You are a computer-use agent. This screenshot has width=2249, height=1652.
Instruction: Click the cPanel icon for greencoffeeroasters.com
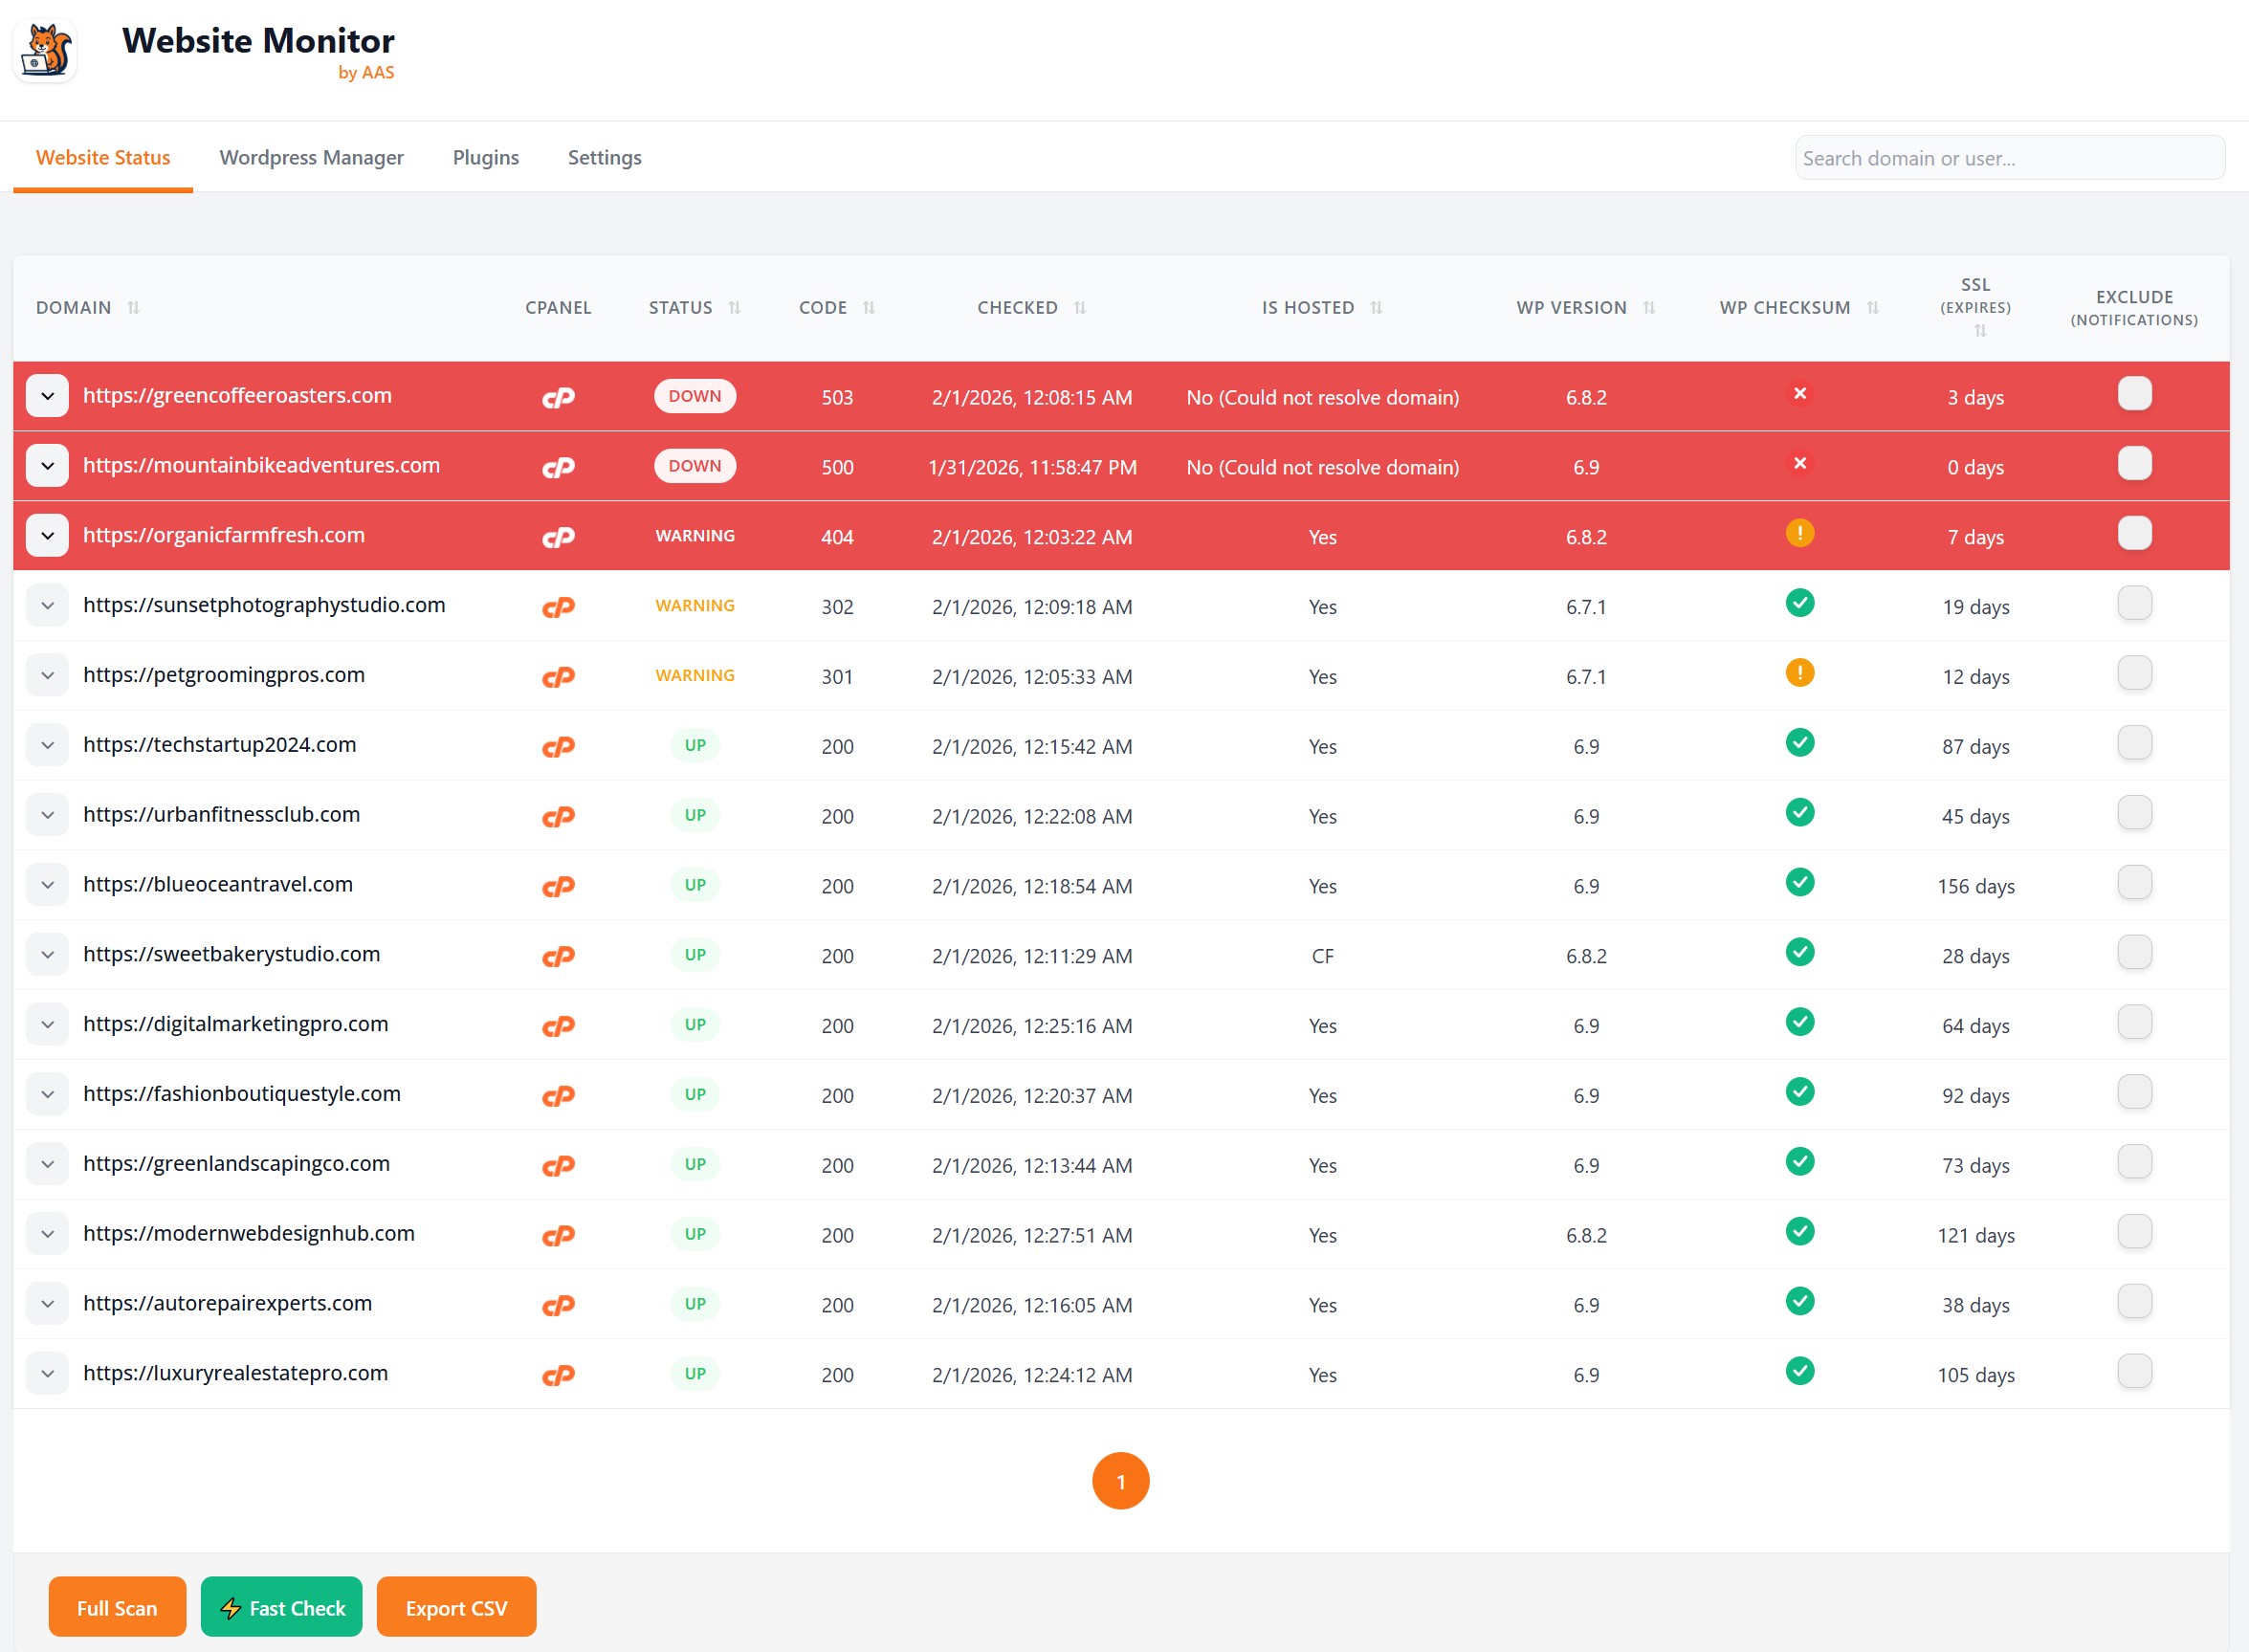(558, 397)
